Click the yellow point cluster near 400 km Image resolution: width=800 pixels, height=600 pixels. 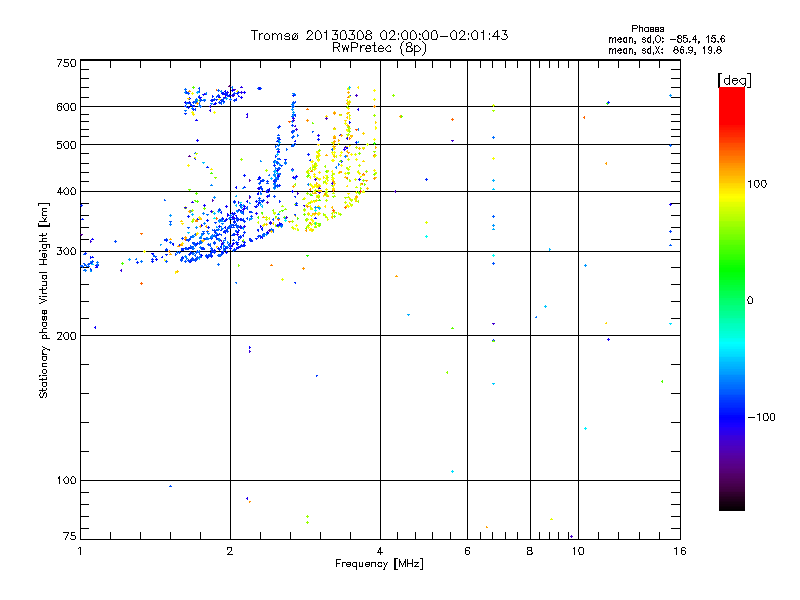[327, 189]
